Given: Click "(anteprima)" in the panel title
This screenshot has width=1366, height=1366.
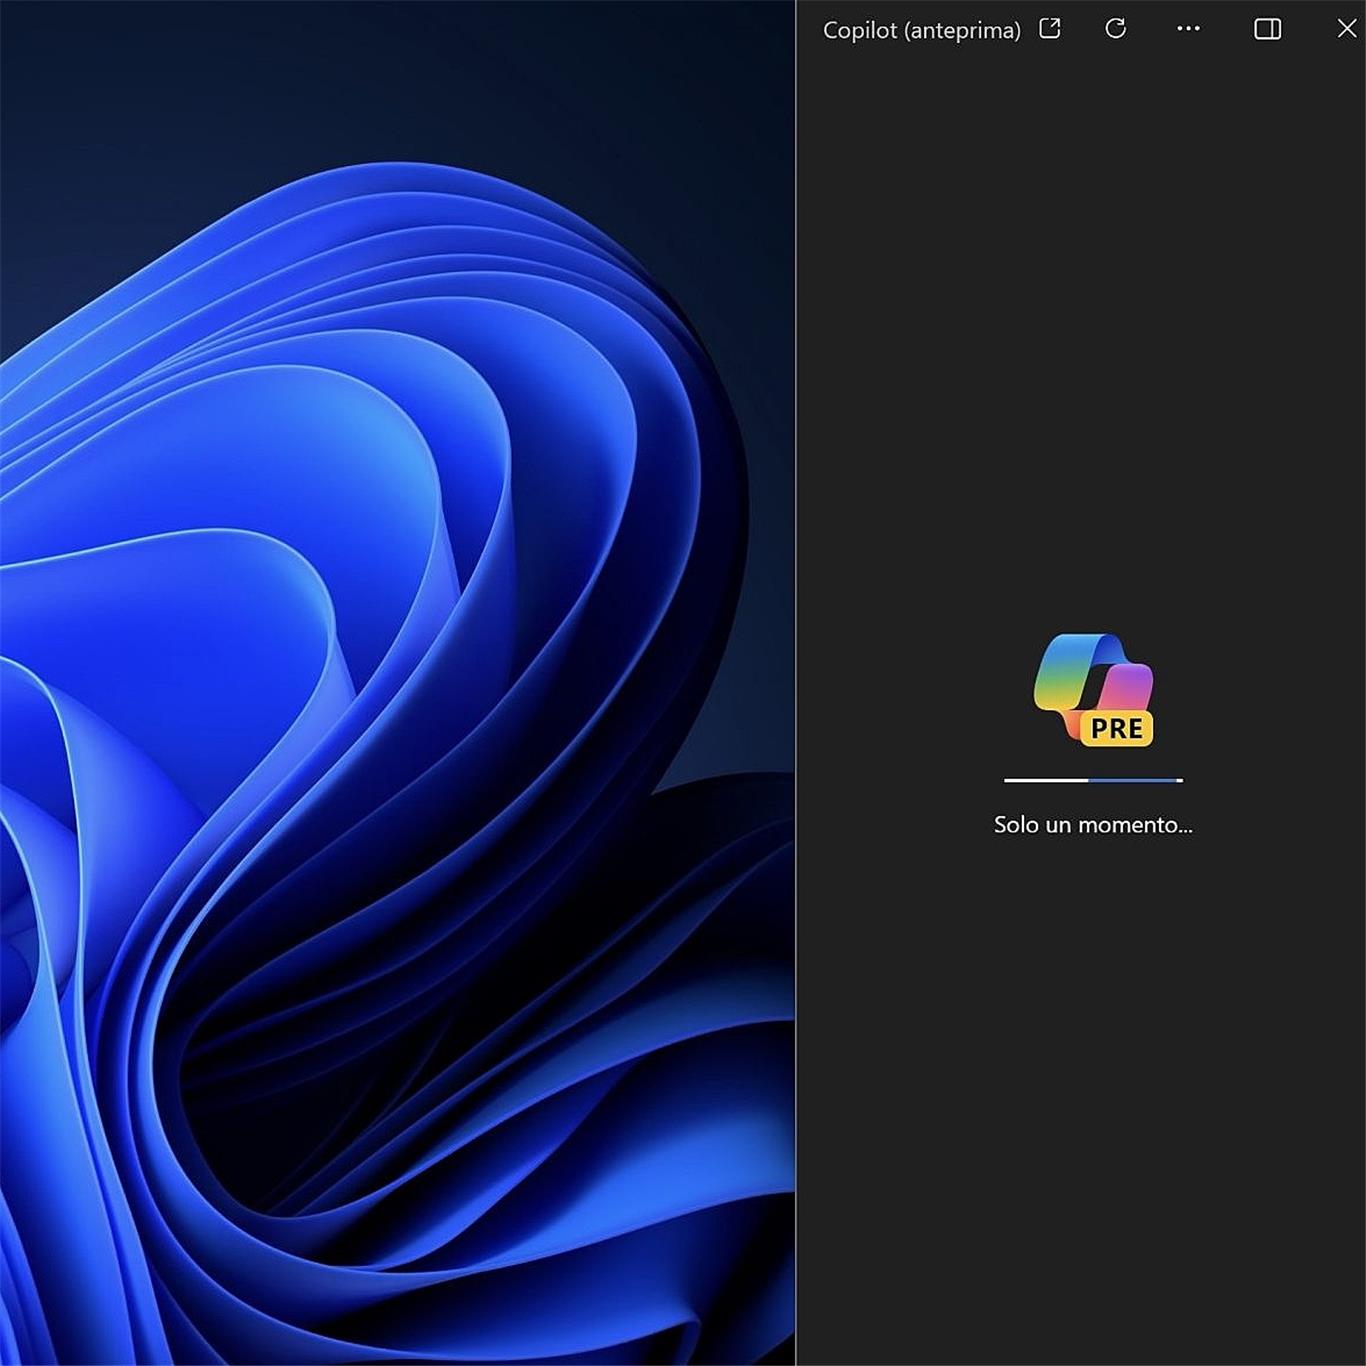Looking at the screenshot, I should (x=962, y=31).
